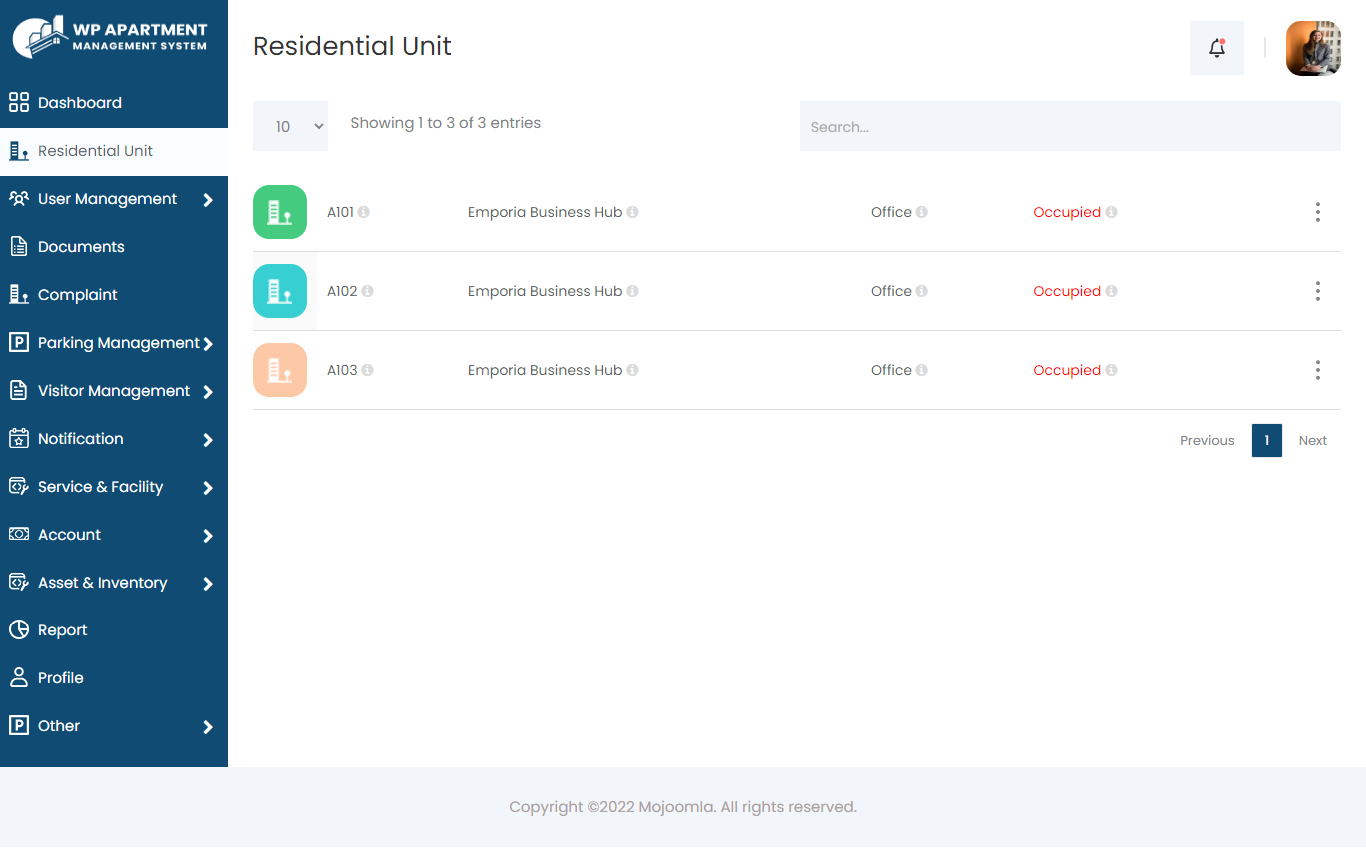This screenshot has width=1366, height=848.
Task: Click the Occupied status in A103 row
Action: 1067,370
